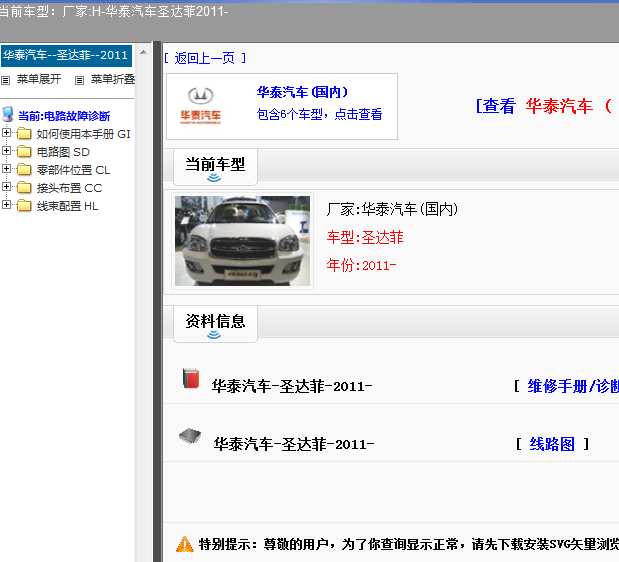Select the 当前:电路故障诊断 tree root
619x562 pixels.
coord(64,116)
